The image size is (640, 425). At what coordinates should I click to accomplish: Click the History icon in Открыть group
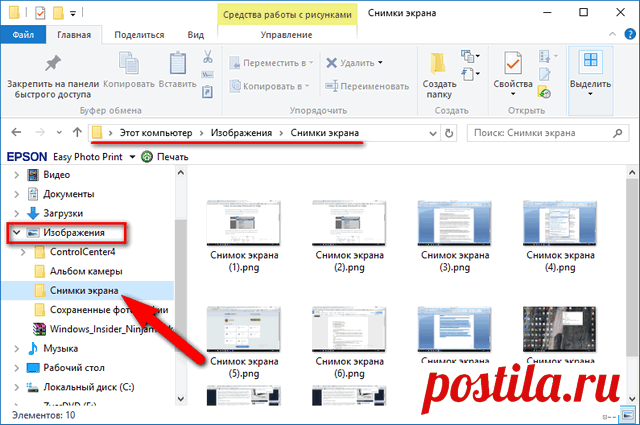pos(545,92)
